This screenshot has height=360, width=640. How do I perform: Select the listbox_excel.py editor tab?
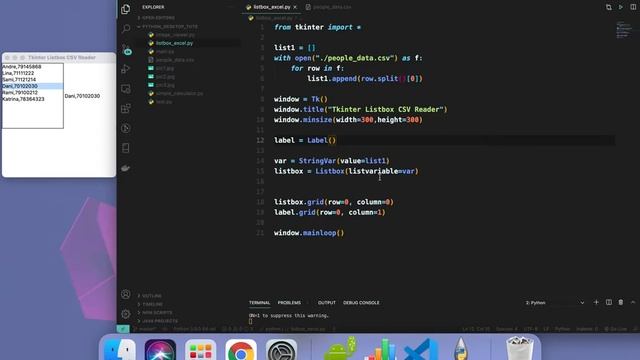pos(271,7)
